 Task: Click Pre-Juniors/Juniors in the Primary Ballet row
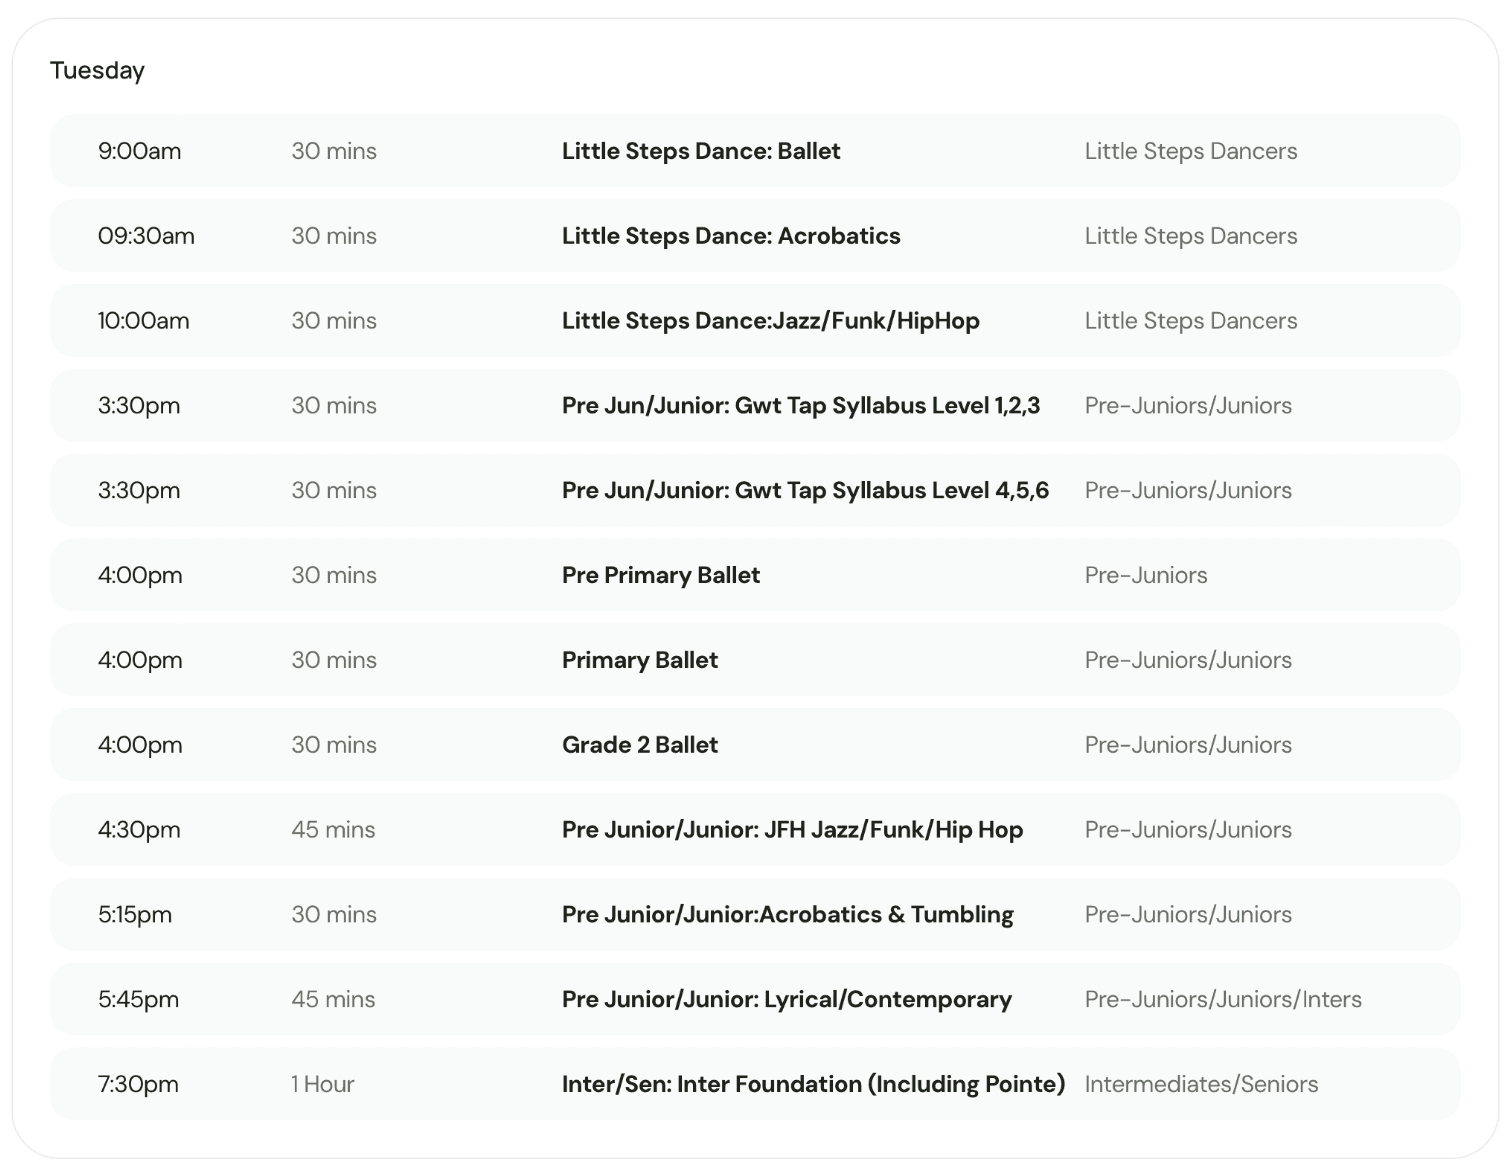1188,660
